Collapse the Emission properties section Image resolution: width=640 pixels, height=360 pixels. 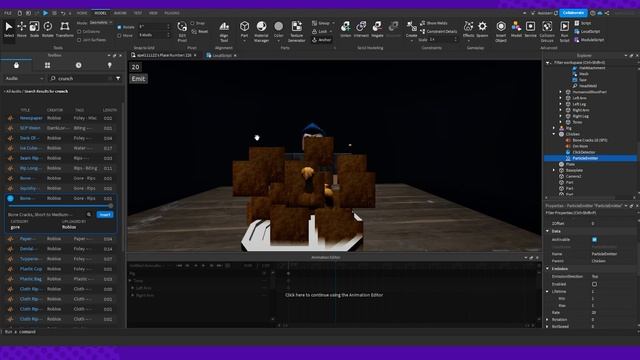[548, 269]
